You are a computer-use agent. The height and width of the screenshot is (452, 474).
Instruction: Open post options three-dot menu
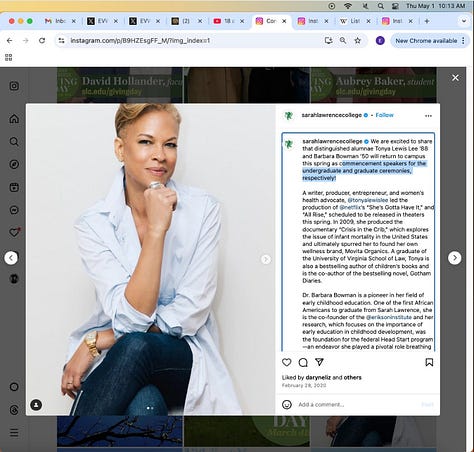[428, 116]
